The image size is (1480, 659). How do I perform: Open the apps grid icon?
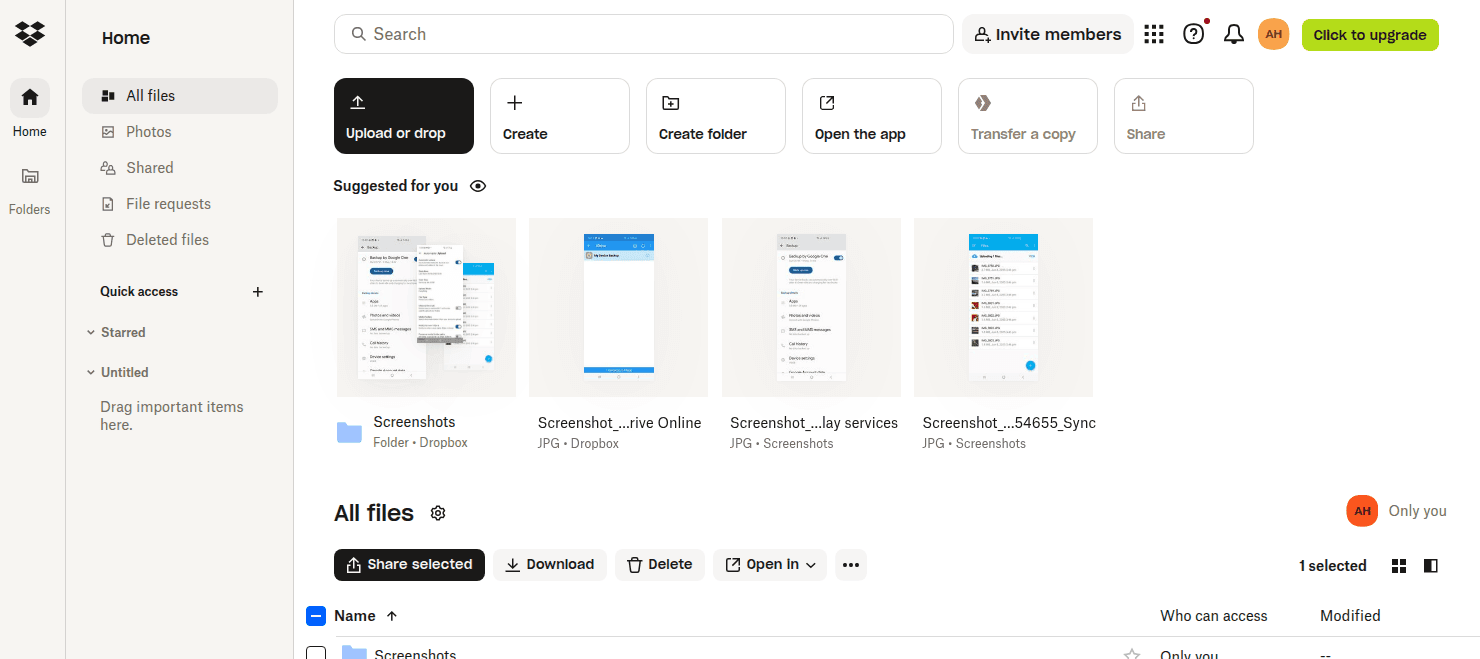point(1154,34)
